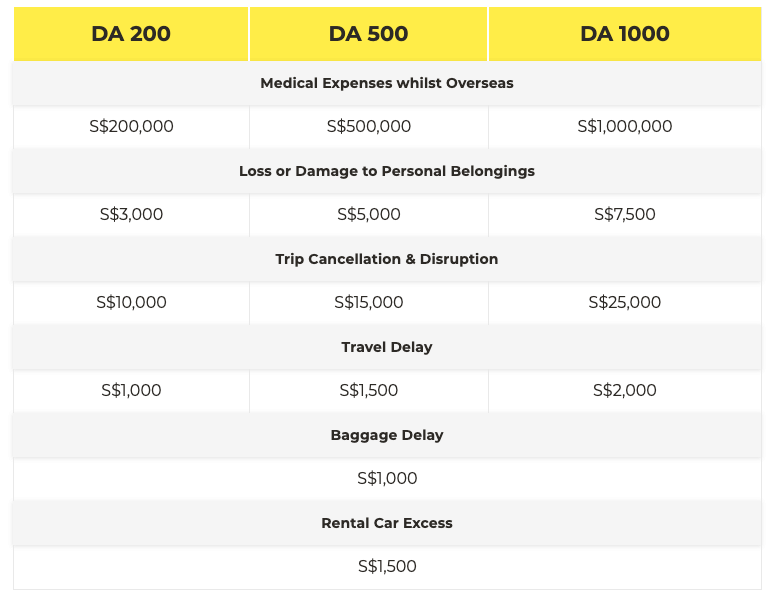
Task: Click Medical Expenses whilst Overseas row heading
Action: point(387,83)
